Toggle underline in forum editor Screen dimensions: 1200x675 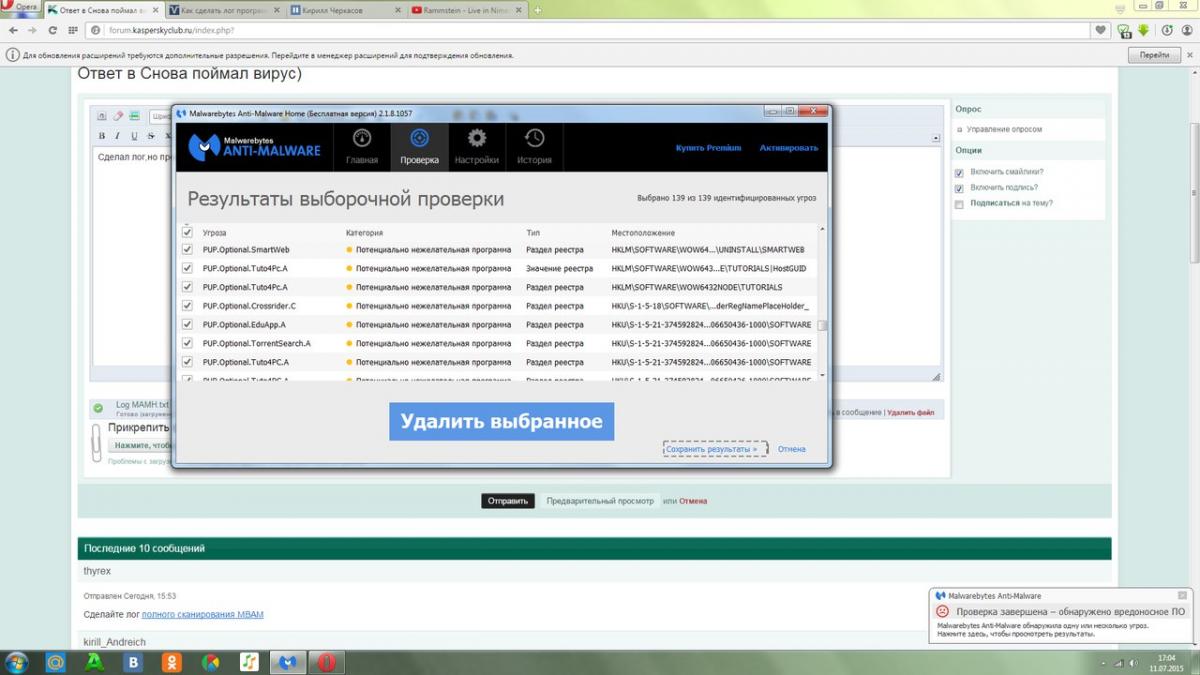[x=134, y=136]
